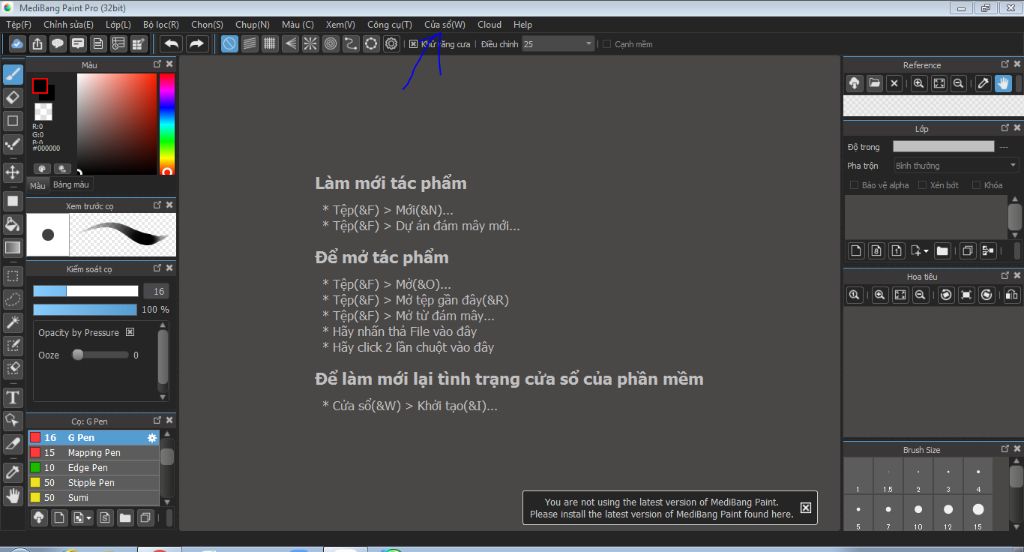
Task: Open G Pen brush settings gear
Action: [152, 438]
